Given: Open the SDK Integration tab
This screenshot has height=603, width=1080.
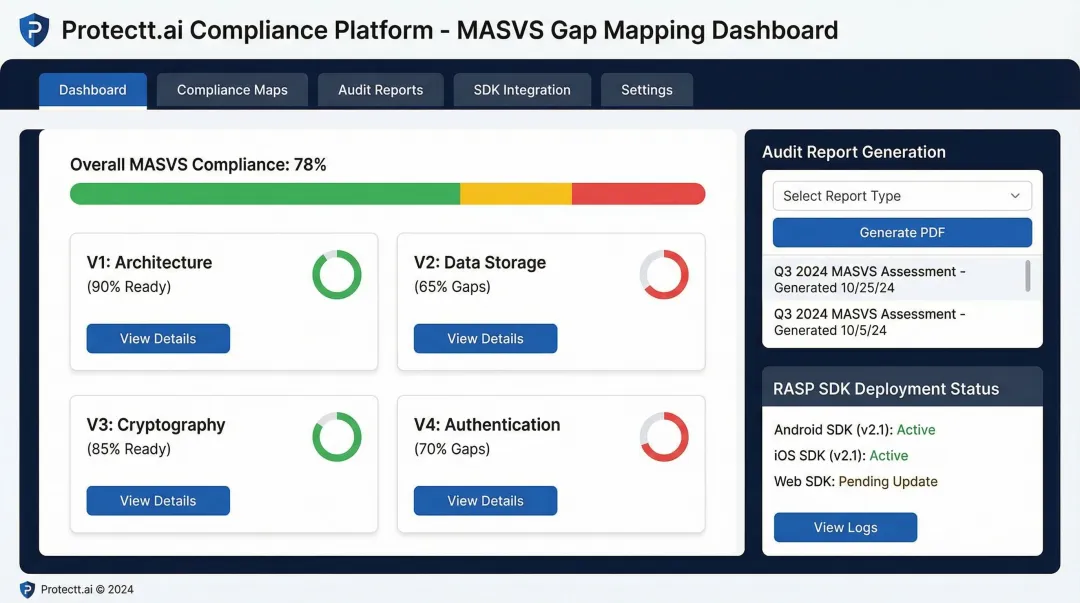Looking at the screenshot, I should (x=522, y=89).
